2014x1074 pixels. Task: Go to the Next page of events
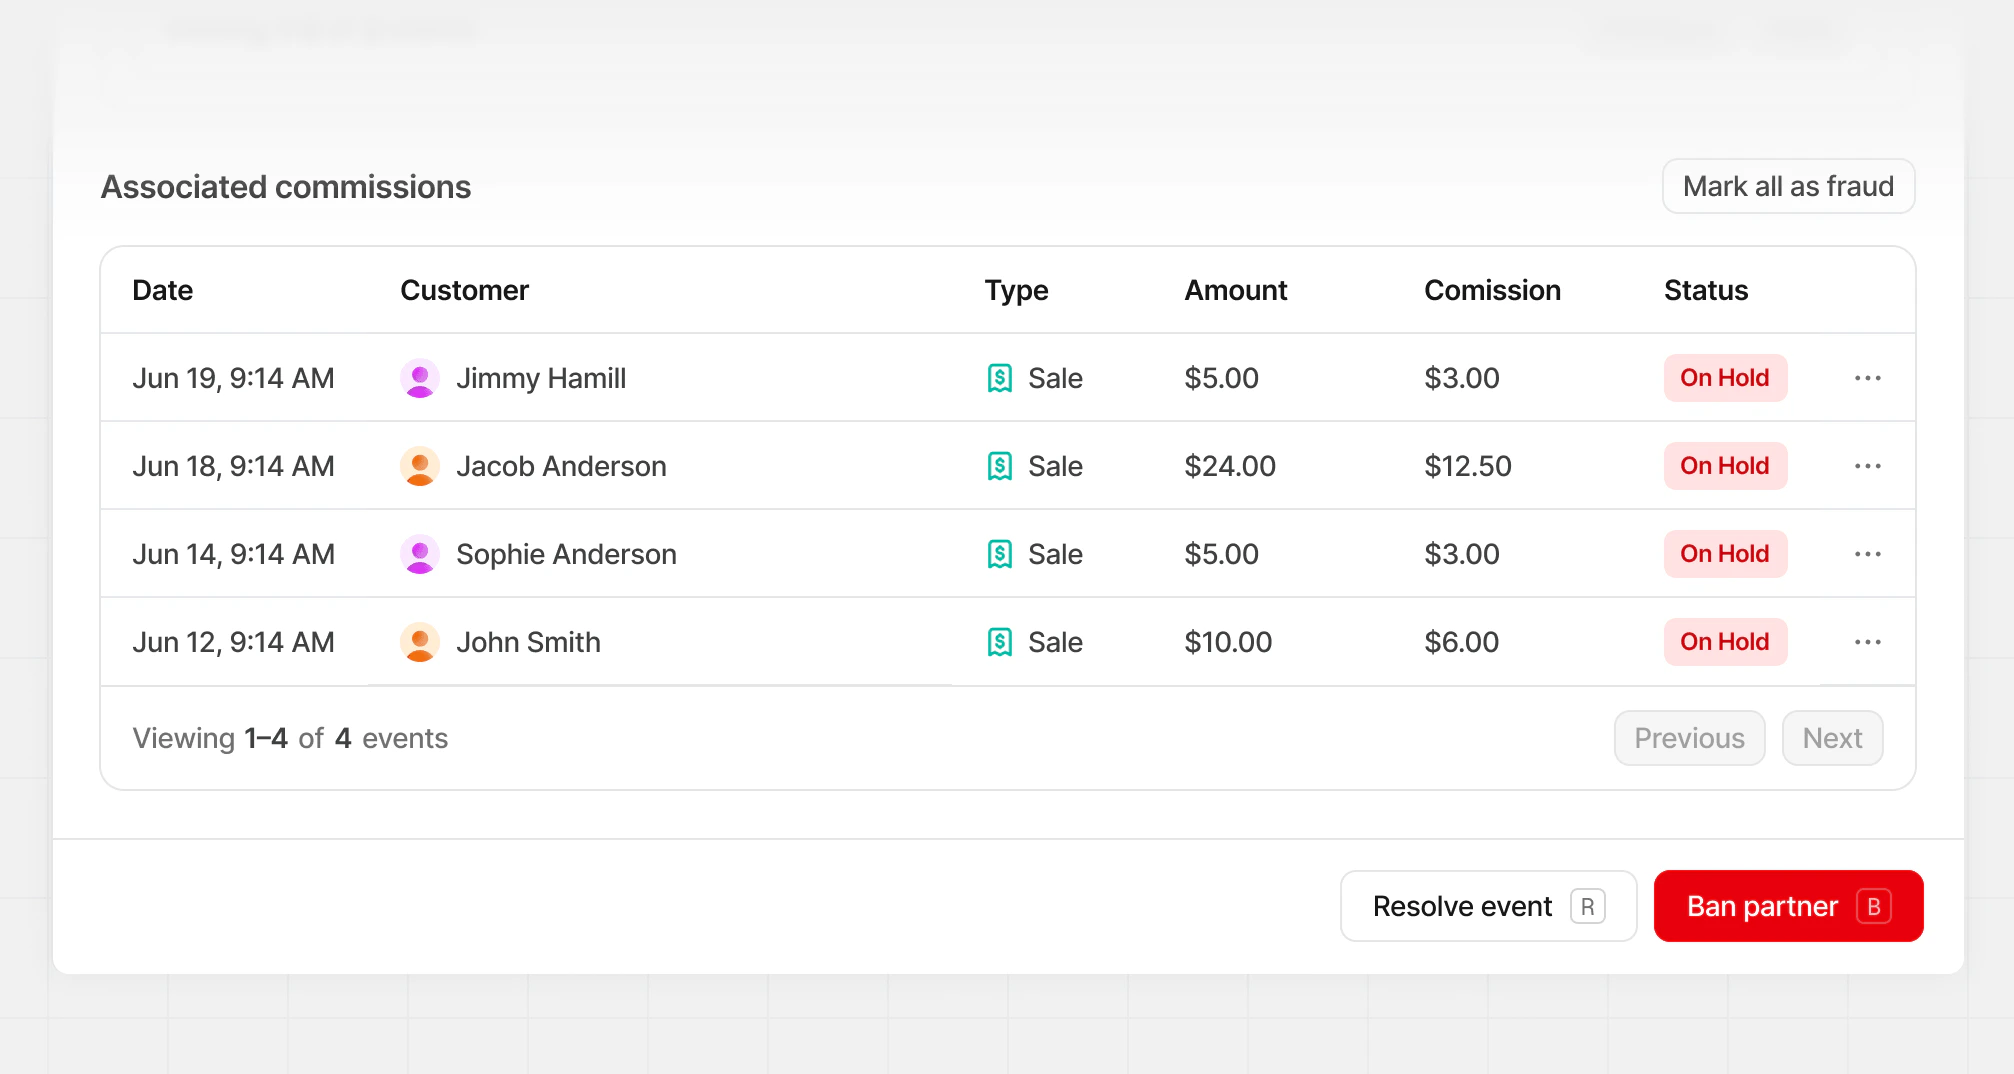pyautogui.click(x=1832, y=738)
